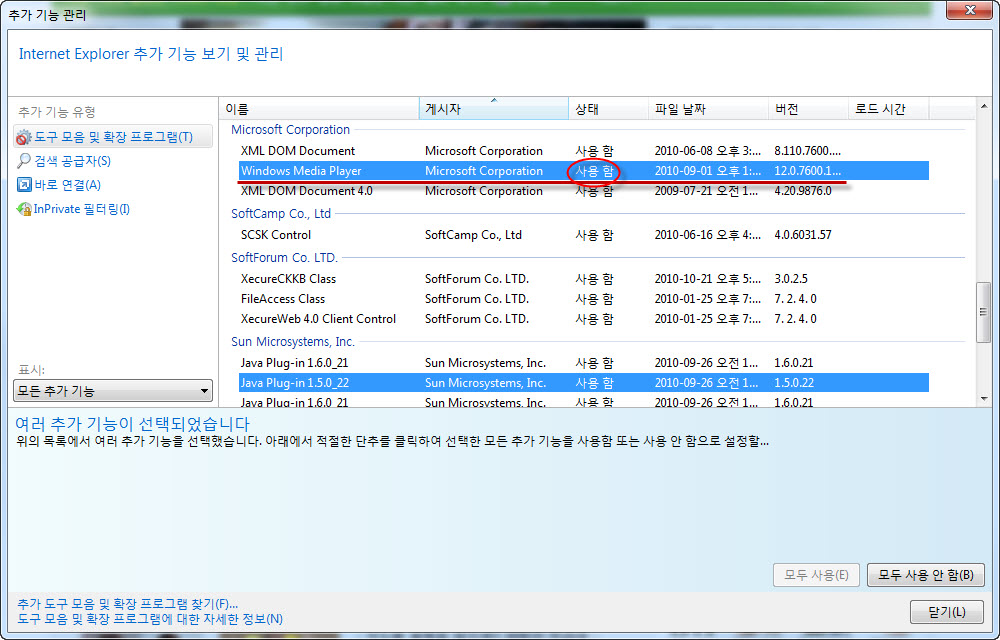Image resolution: width=1000 pixels, height=640 pixels.
Task: Sort by 파일 날짜 column header
Action: [708, 109]
